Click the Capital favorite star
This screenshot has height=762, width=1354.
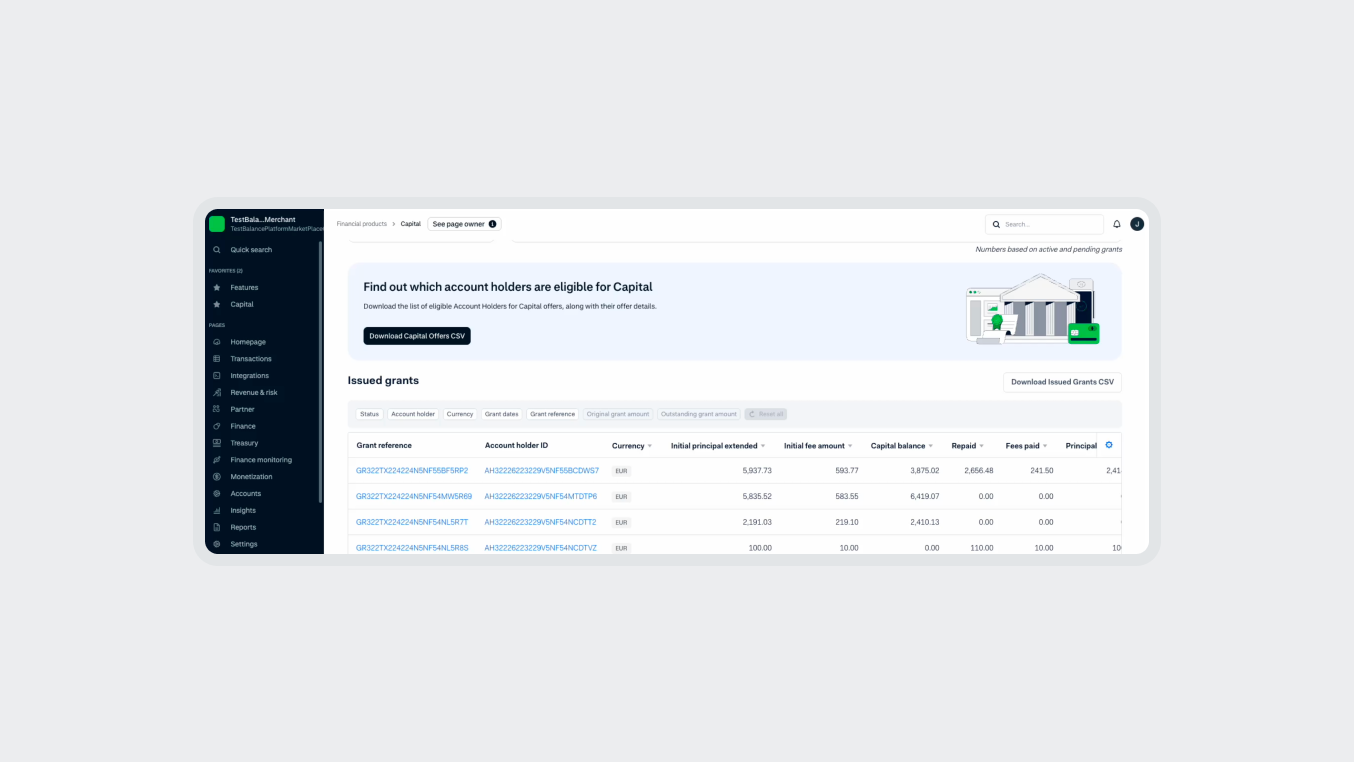218,304
